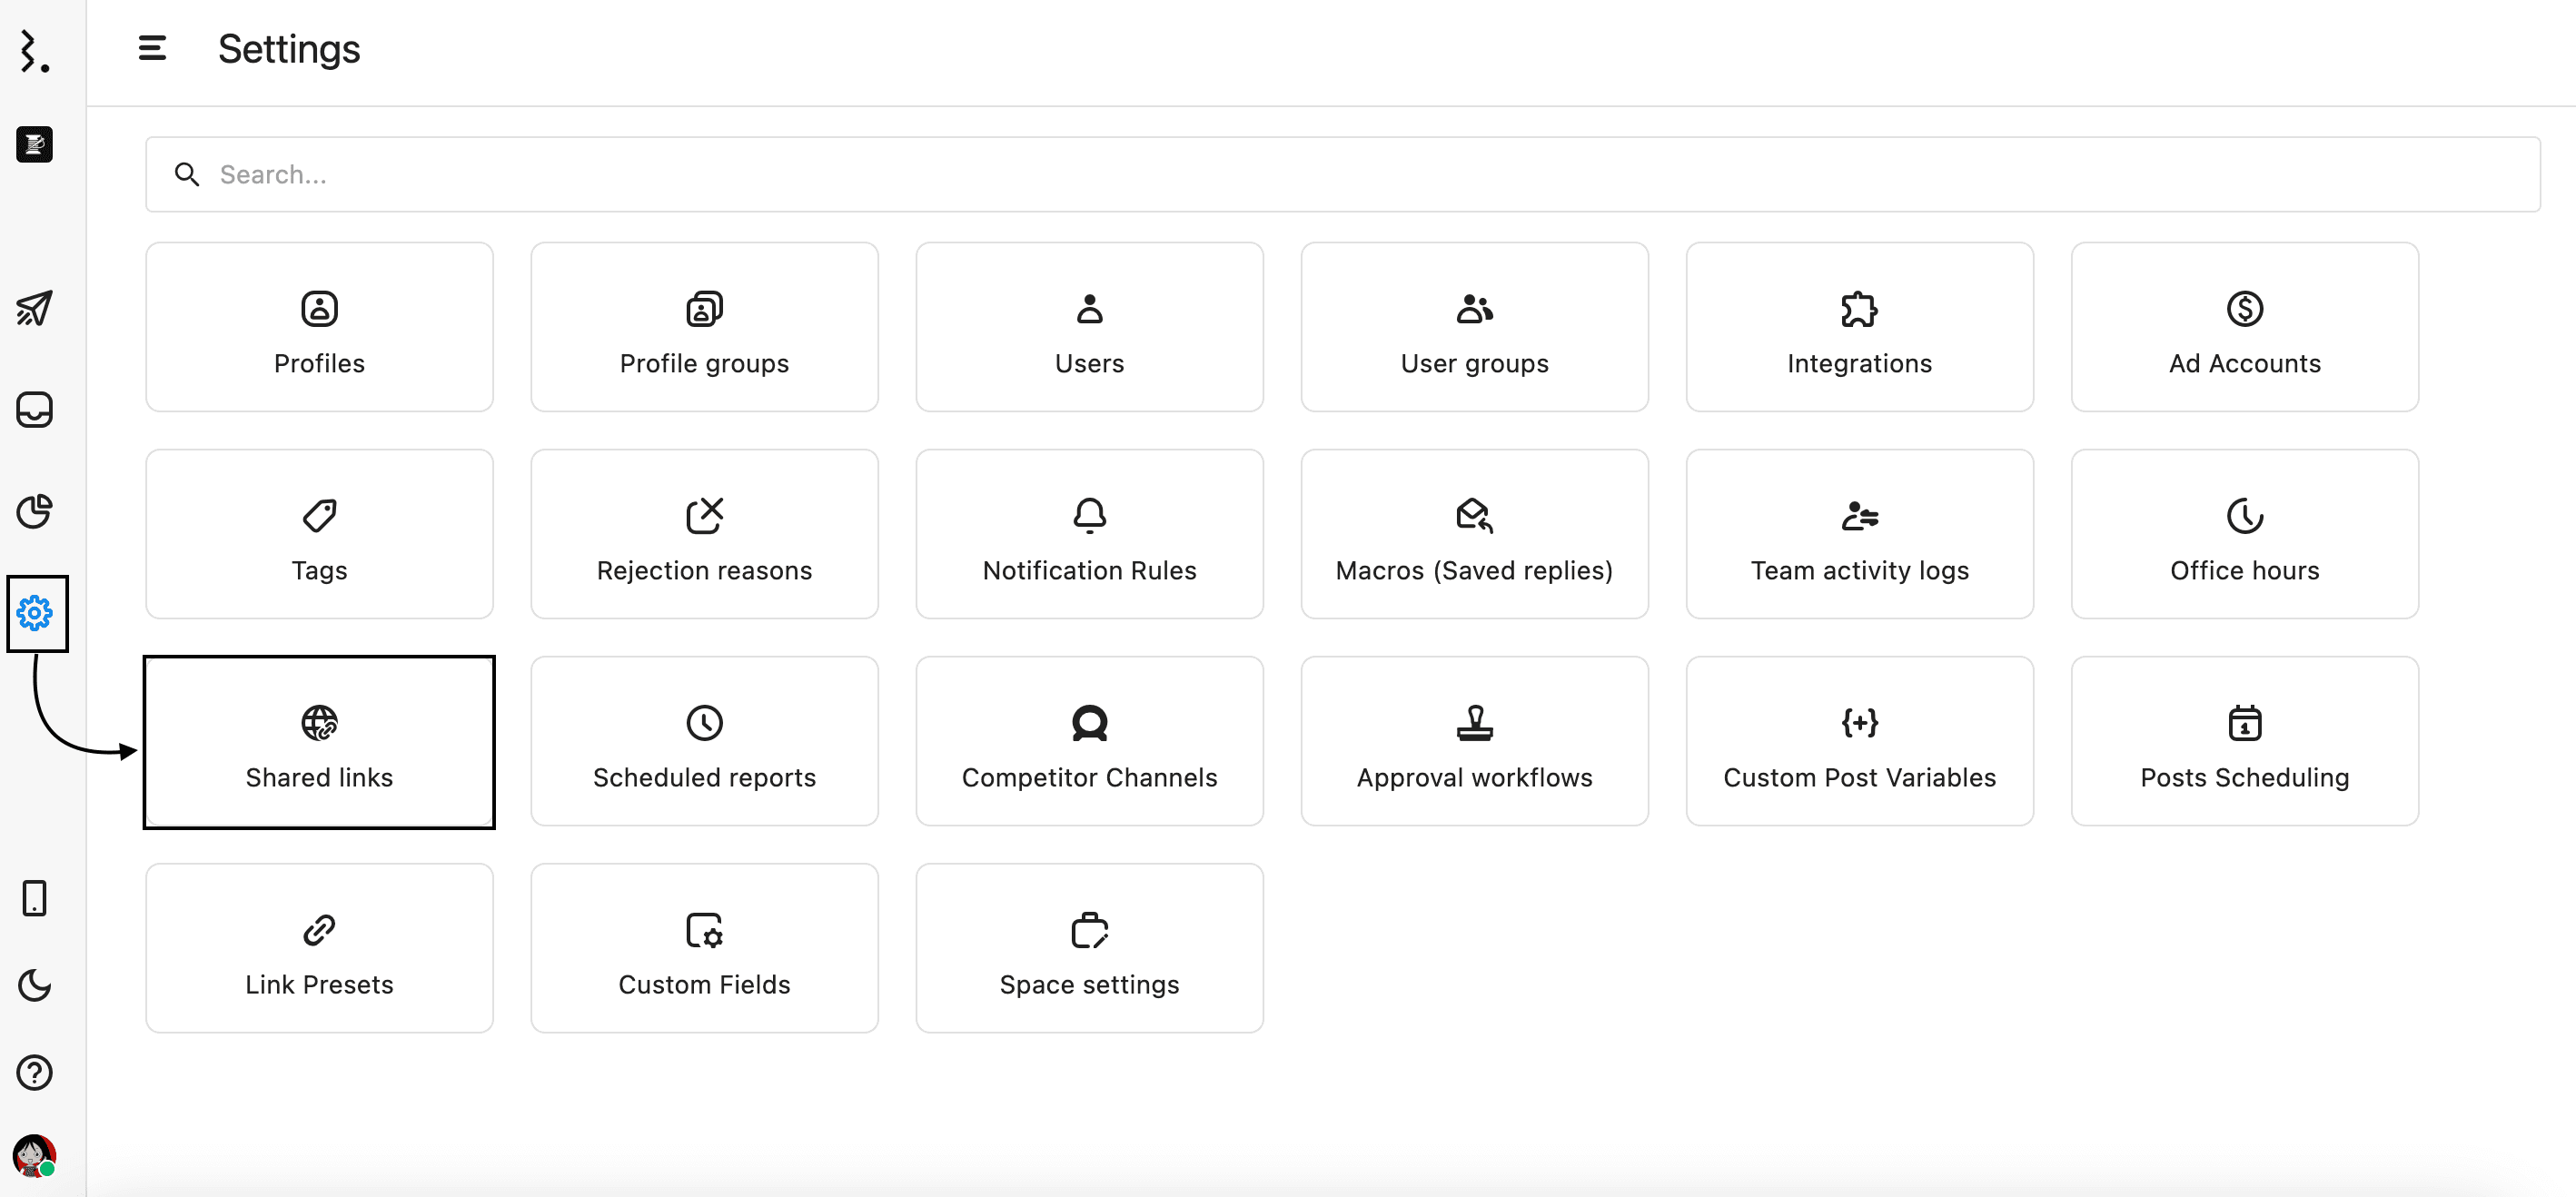Open Space settings tile
The width and height of the screenshot is (2576, 1197).
pos(1088,948)
